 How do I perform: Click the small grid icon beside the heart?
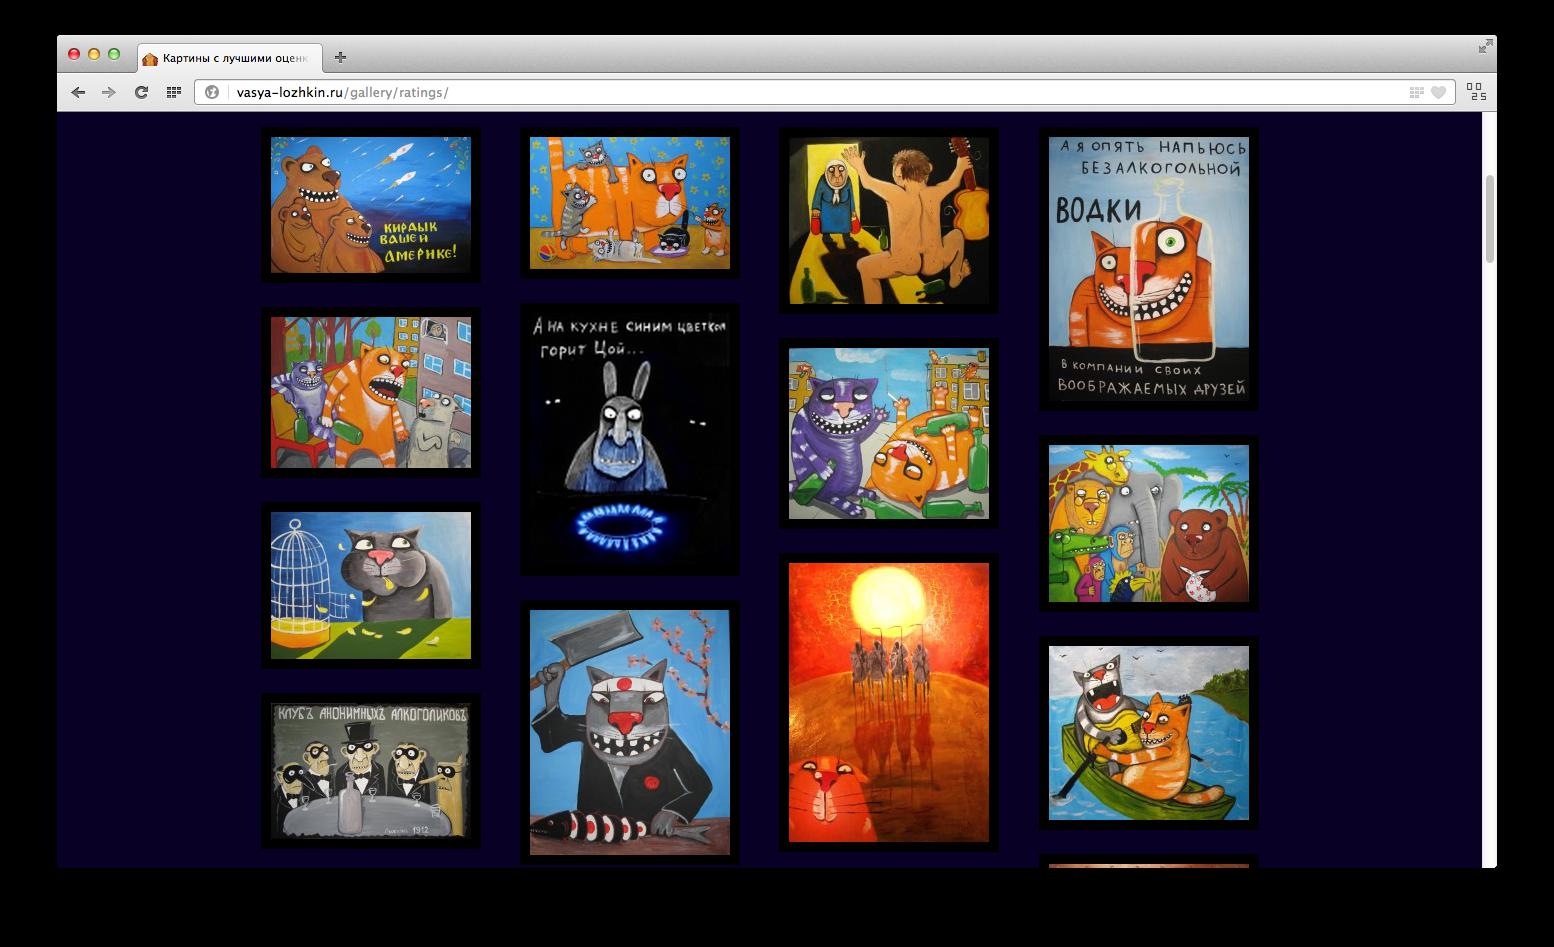1416,93
